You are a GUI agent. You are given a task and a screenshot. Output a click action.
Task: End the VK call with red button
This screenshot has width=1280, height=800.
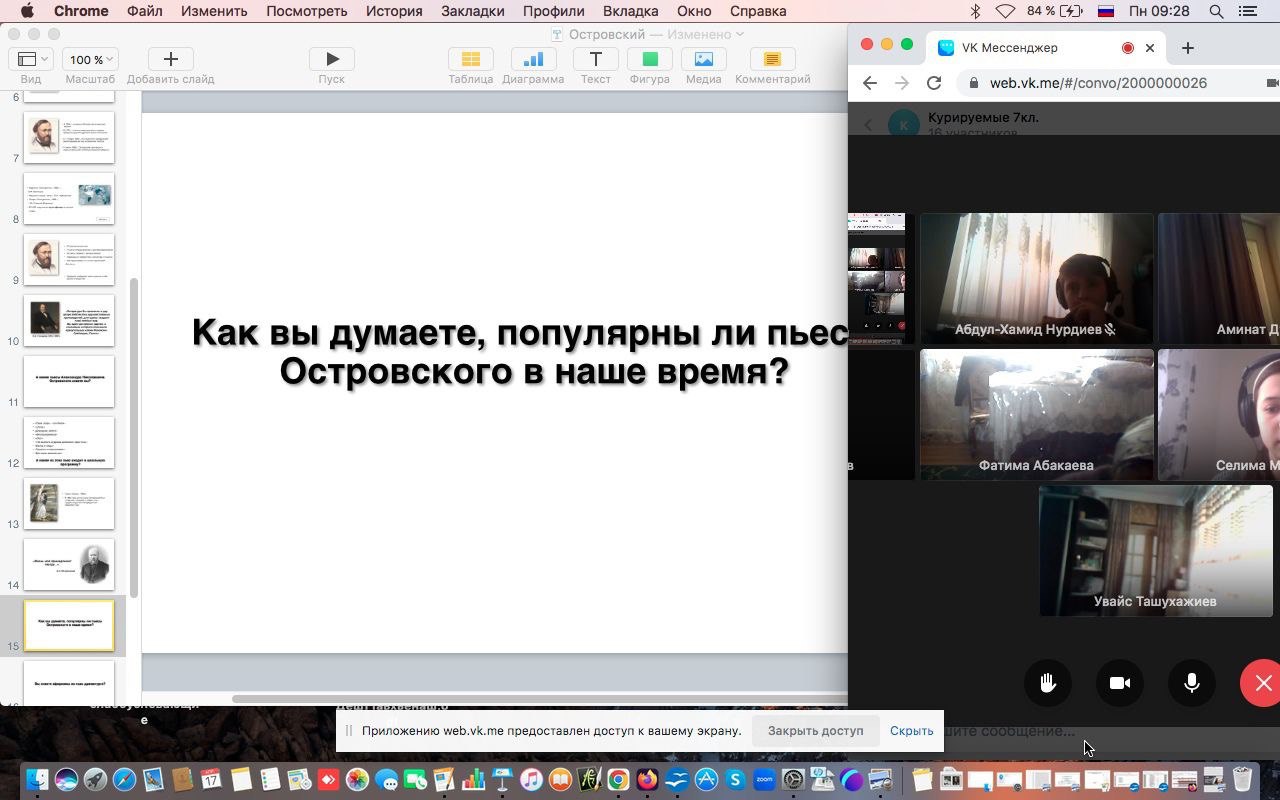point(1262,683)
